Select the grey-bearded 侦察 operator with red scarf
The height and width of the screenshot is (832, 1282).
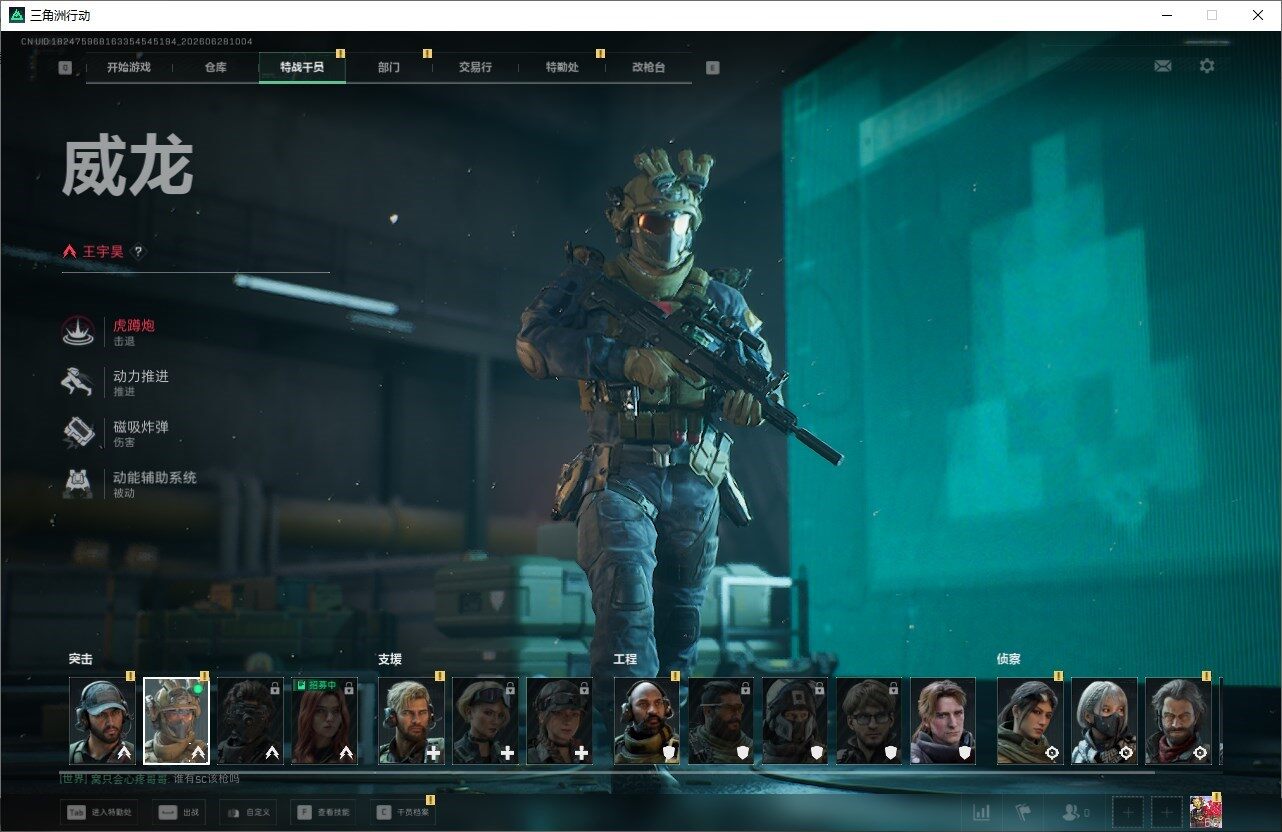coord(1178,721)
